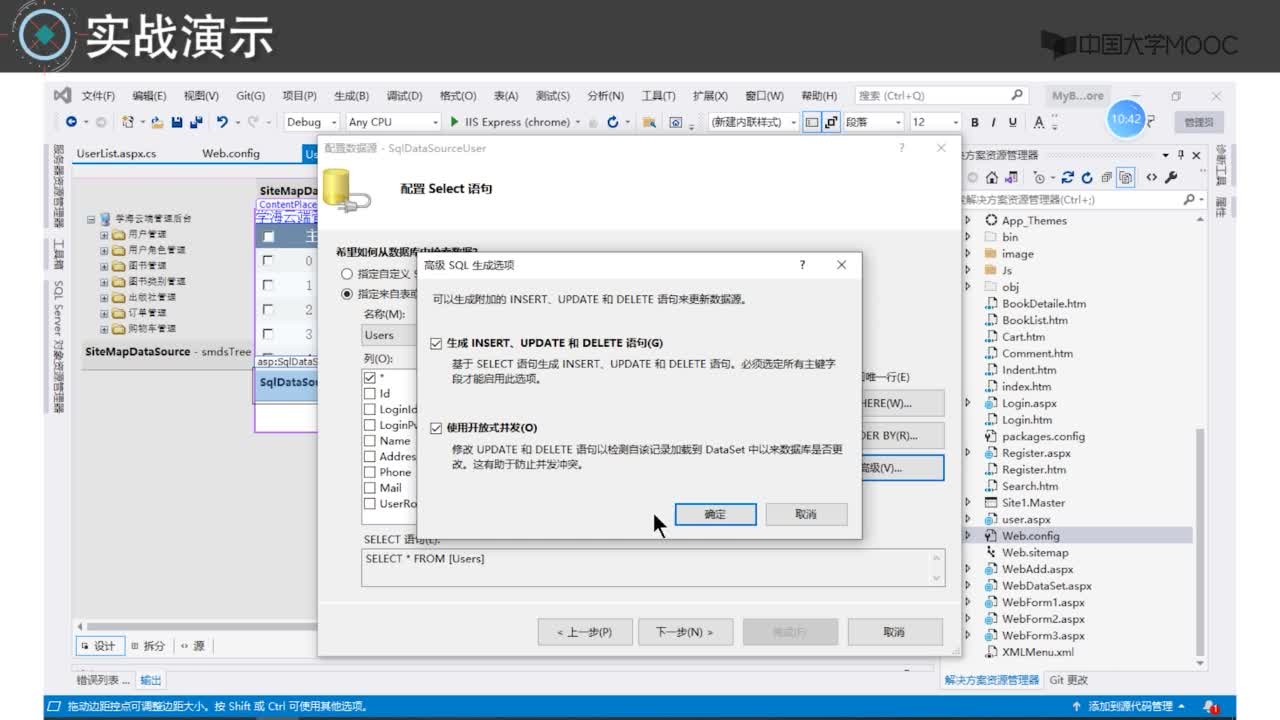This screenshot has height=720, width=1280.
Task: Click 下一步(N) in configure wizard
Action: [685, 632]
